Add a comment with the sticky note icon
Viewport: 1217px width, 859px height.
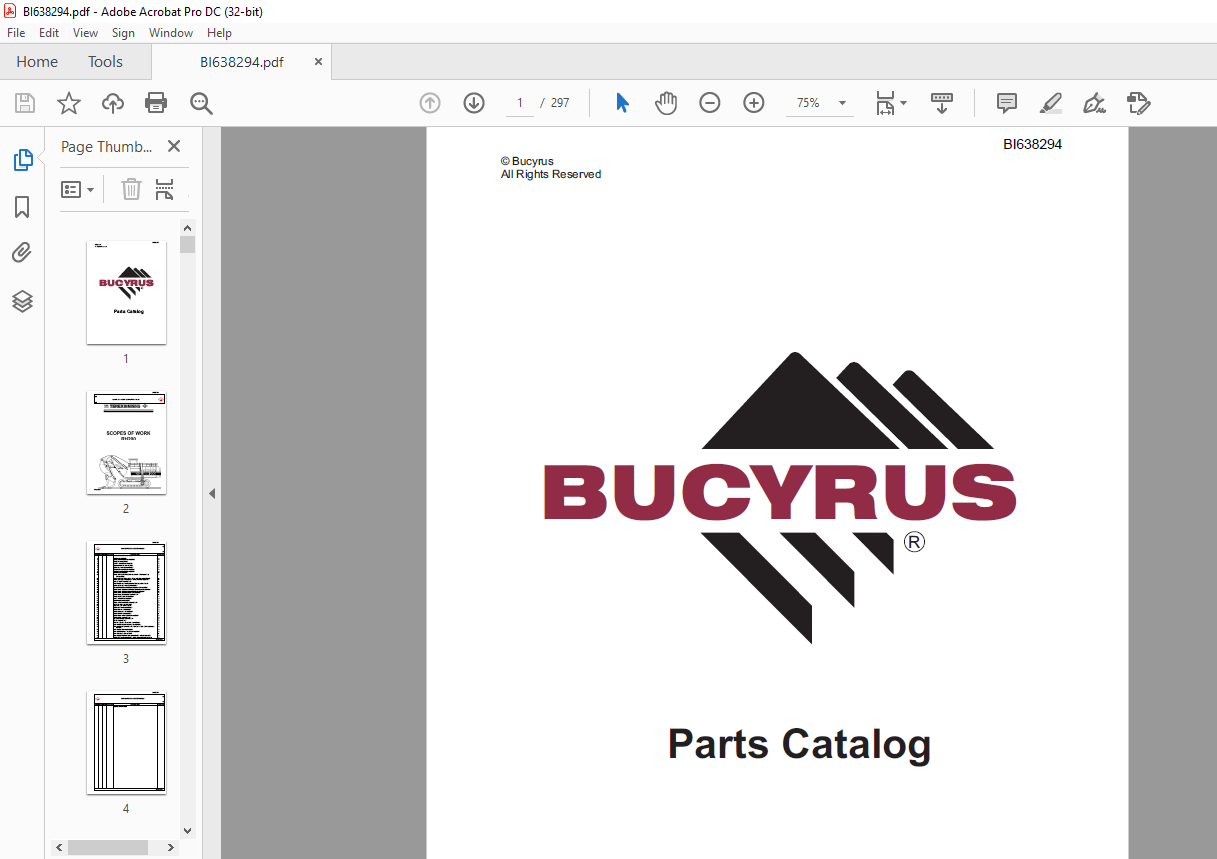point(1007,103)
